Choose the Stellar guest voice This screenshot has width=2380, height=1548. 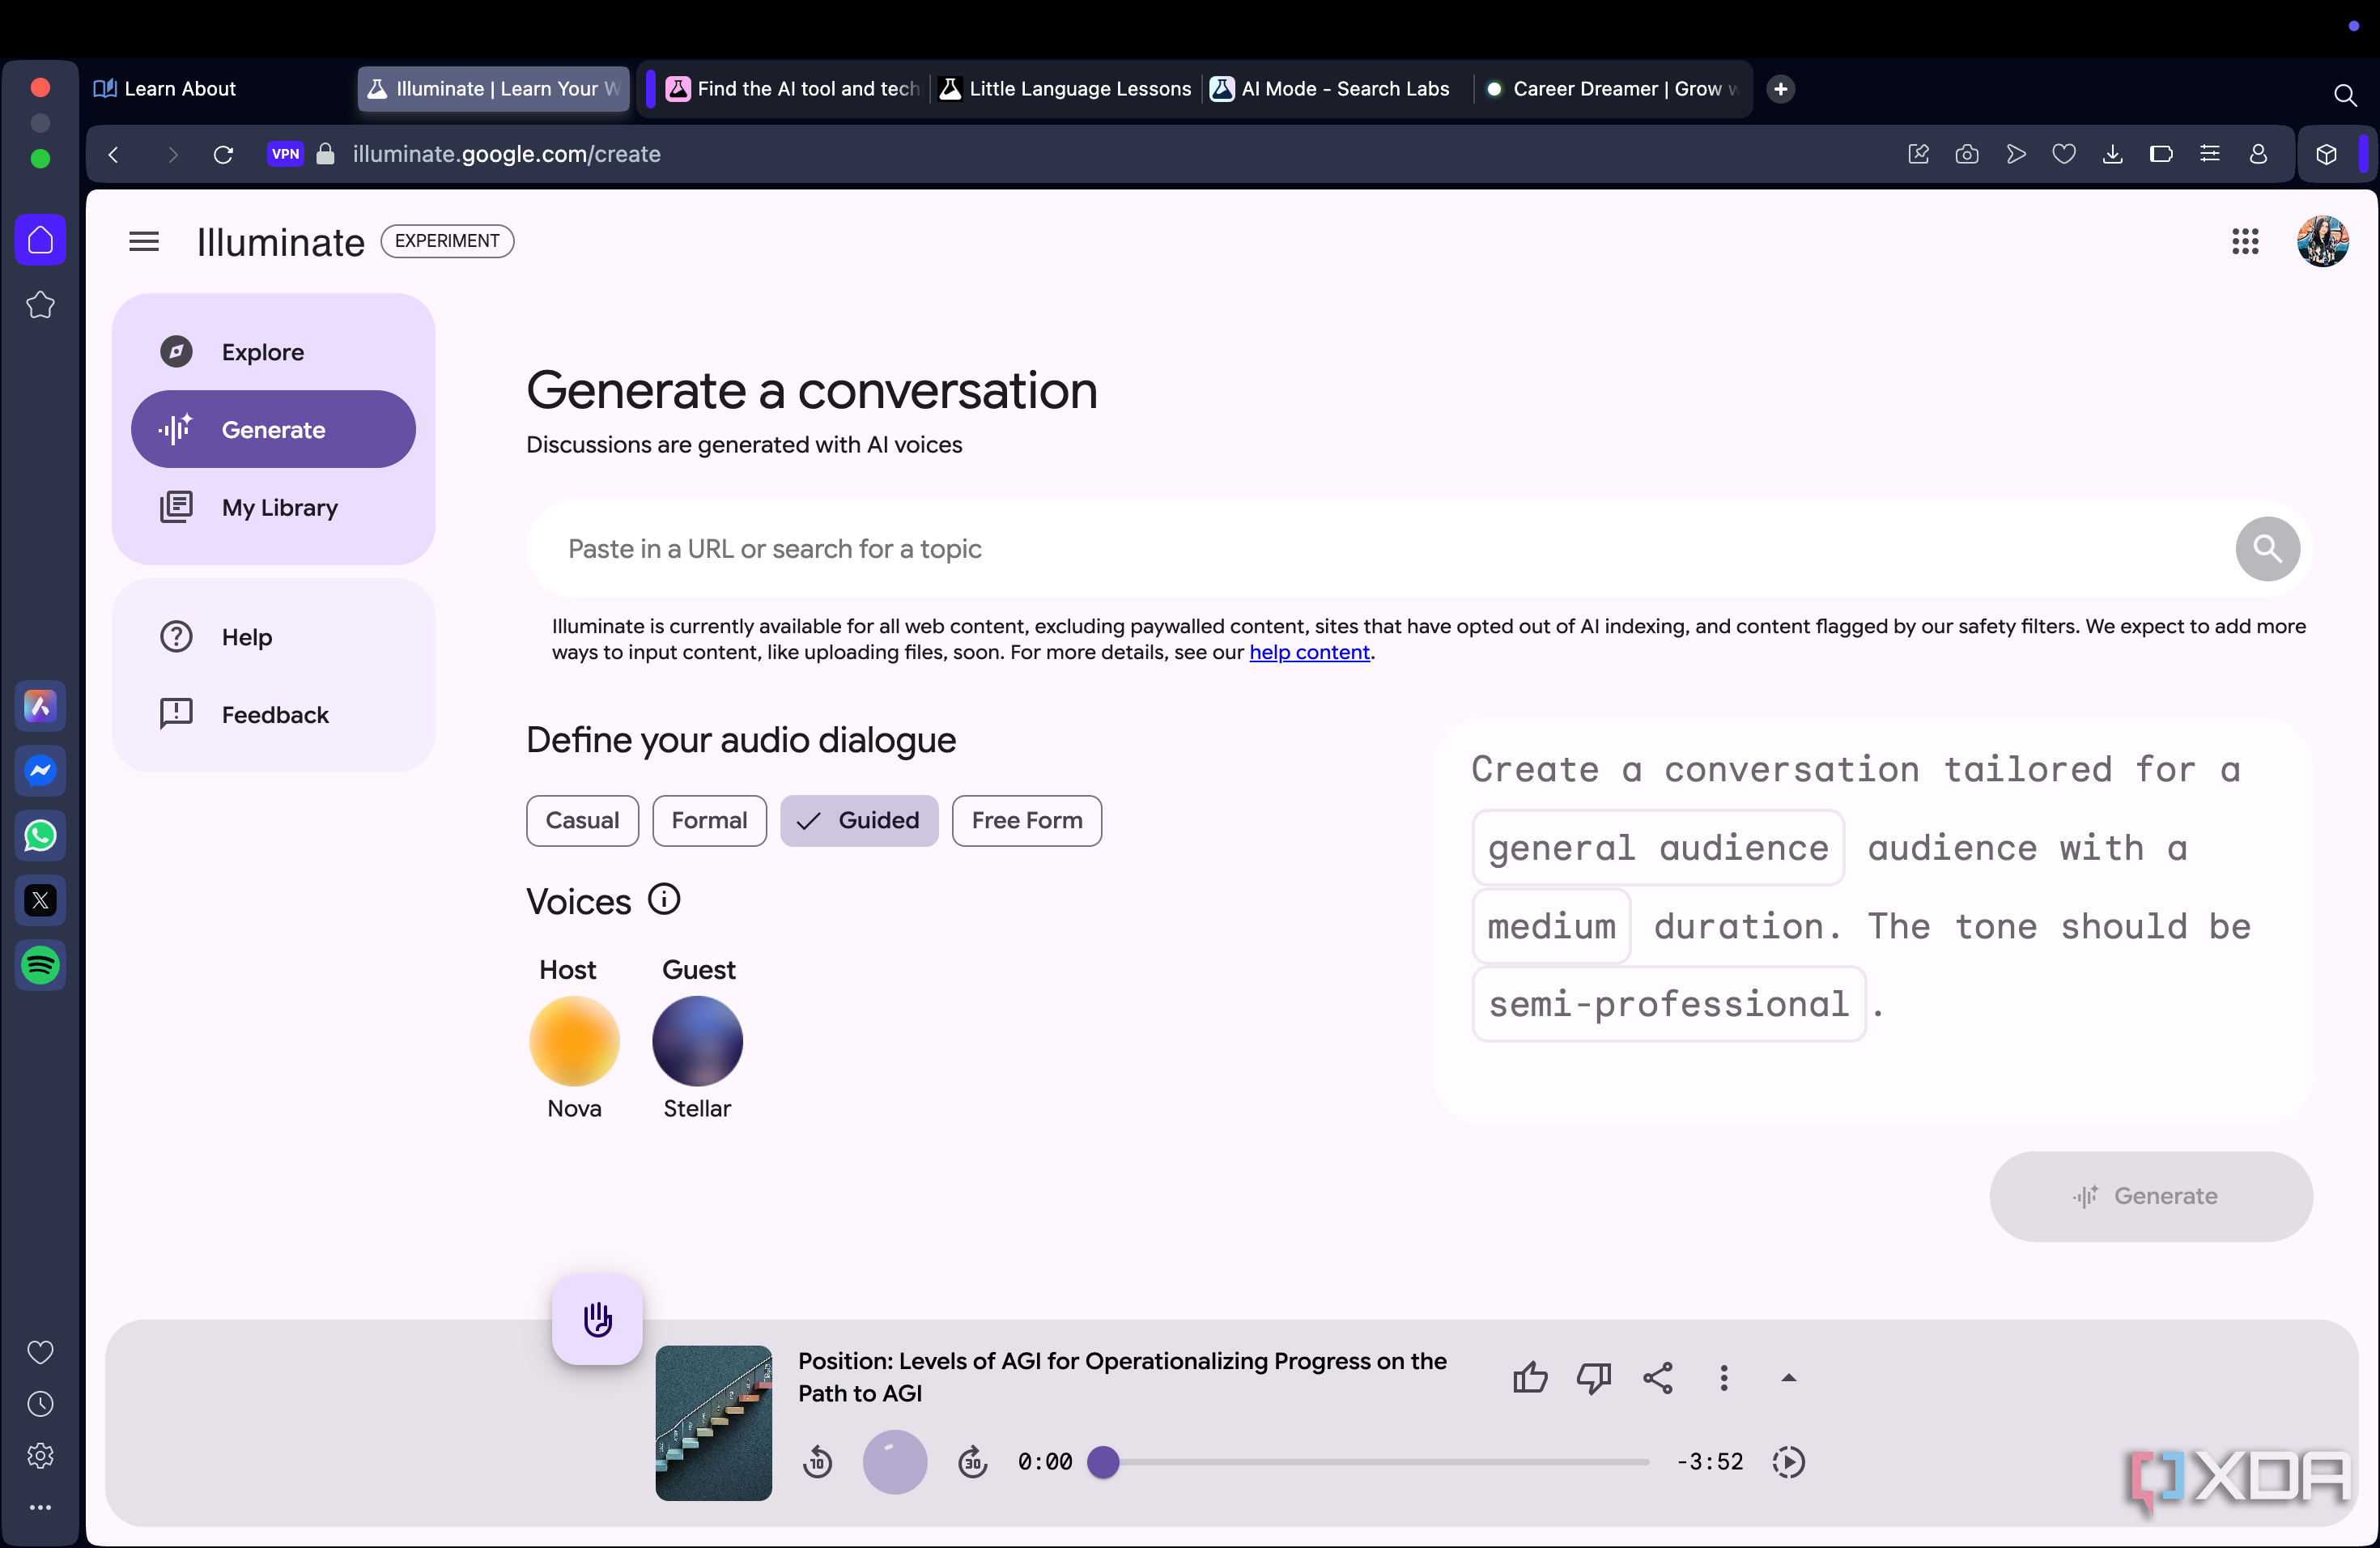click(697, 1041)
